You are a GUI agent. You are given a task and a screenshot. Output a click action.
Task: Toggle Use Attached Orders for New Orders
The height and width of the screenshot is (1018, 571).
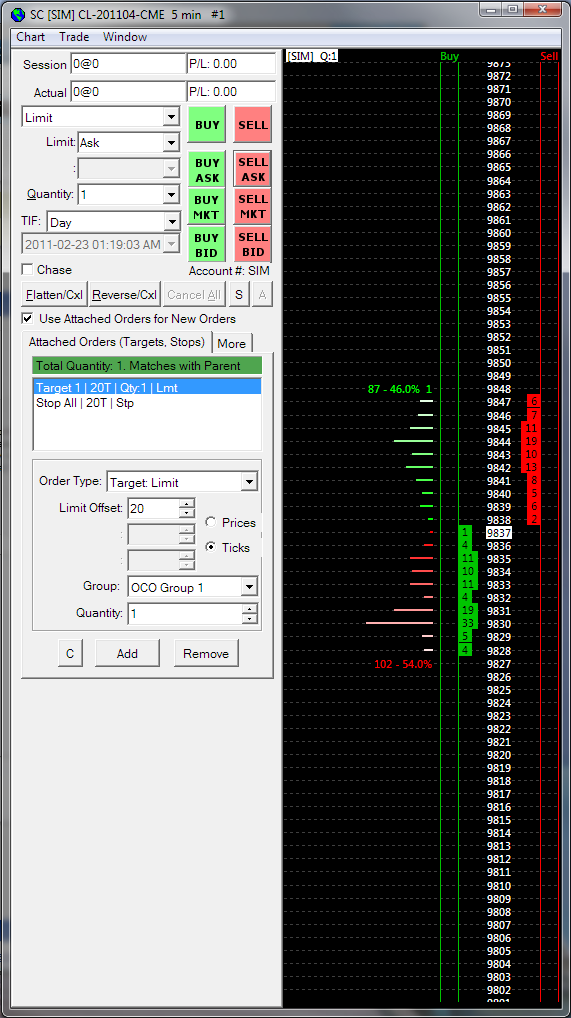coord(27,319)
